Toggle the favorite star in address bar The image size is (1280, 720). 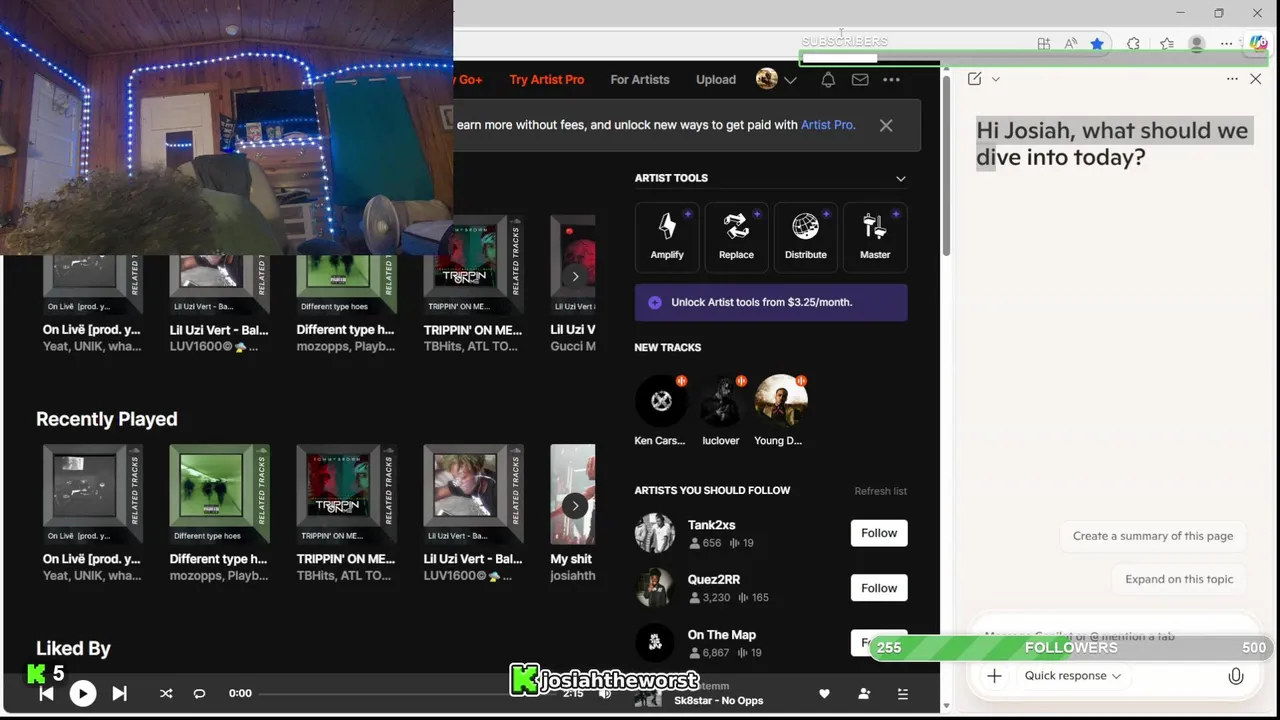pyautogui.click(x=1097, y=44)
